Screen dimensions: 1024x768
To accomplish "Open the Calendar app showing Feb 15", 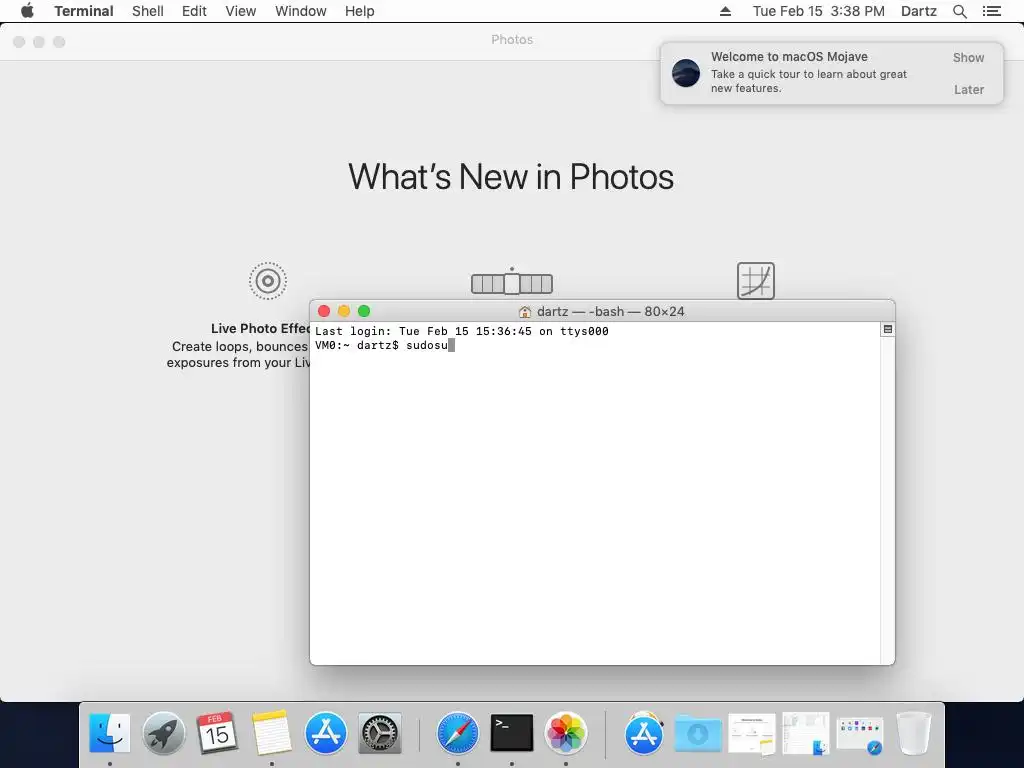I will 217,733.
